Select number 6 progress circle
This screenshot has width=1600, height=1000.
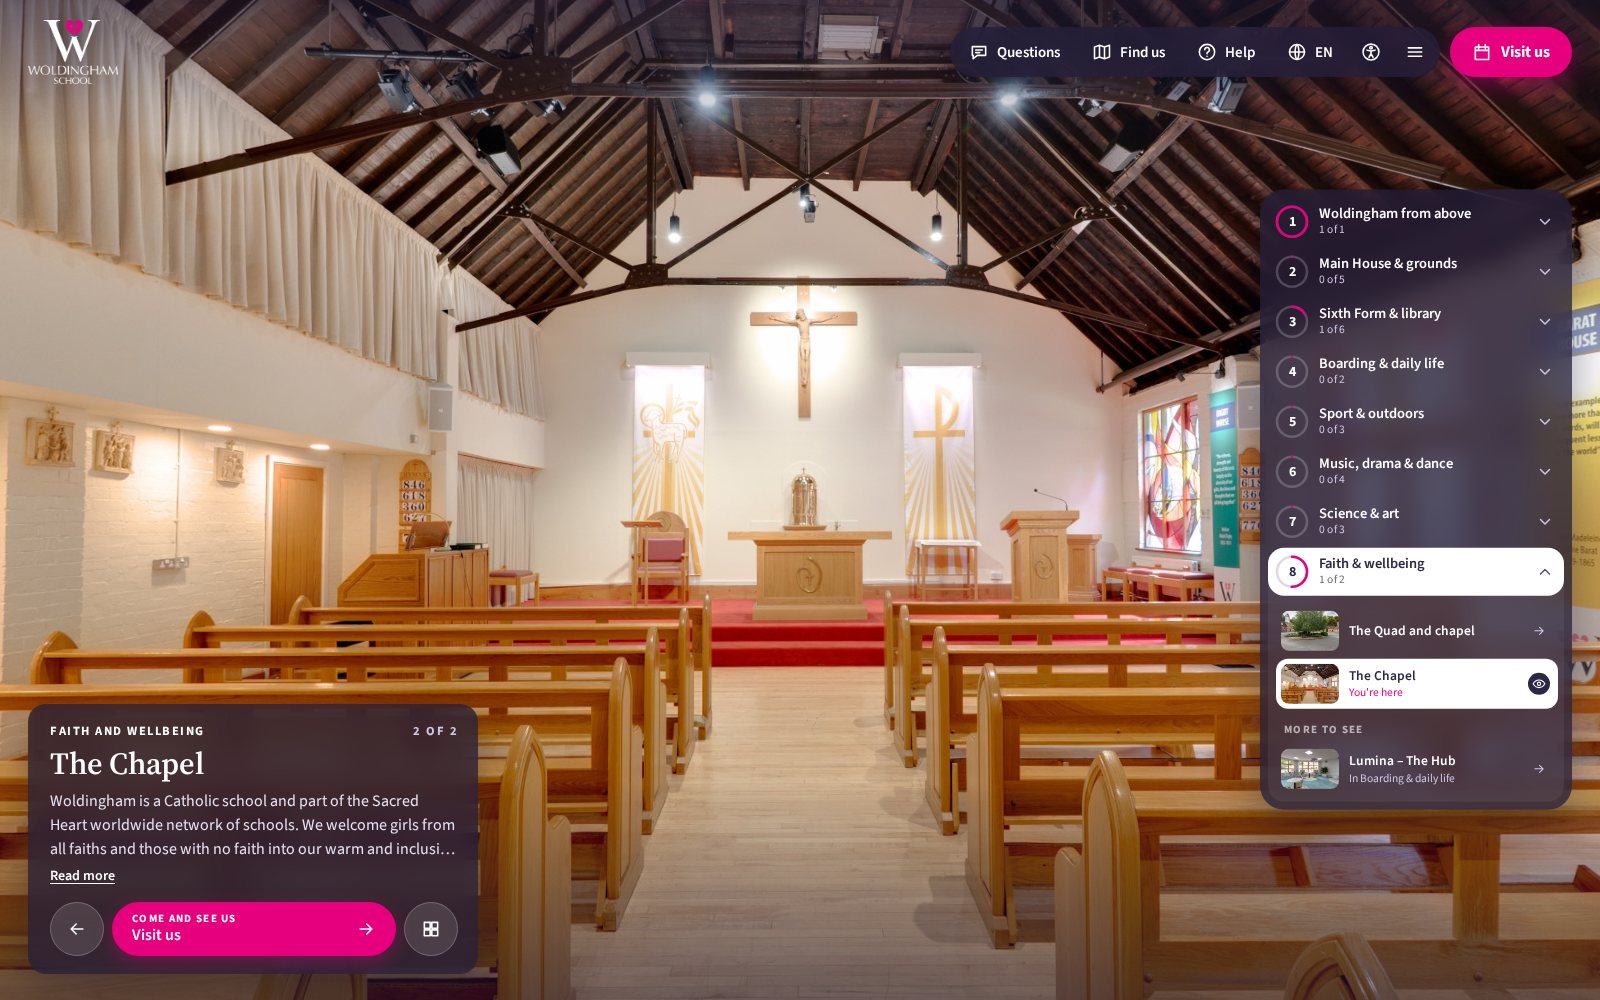click(1292, 472)
